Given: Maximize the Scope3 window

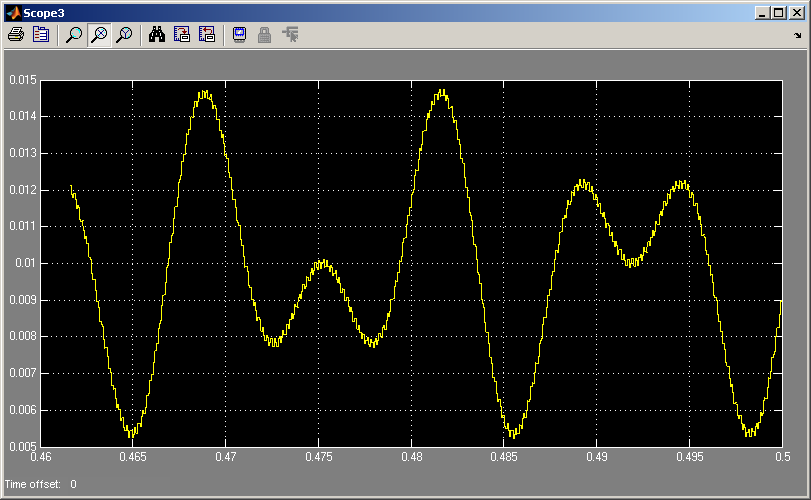Looking at the screenshot, I should click(x=778, y=13).
